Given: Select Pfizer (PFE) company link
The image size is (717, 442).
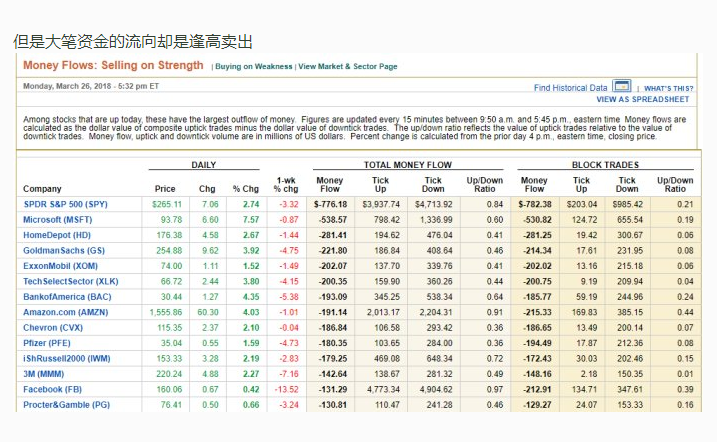Looking at the screenshot, I should [48, 343].
